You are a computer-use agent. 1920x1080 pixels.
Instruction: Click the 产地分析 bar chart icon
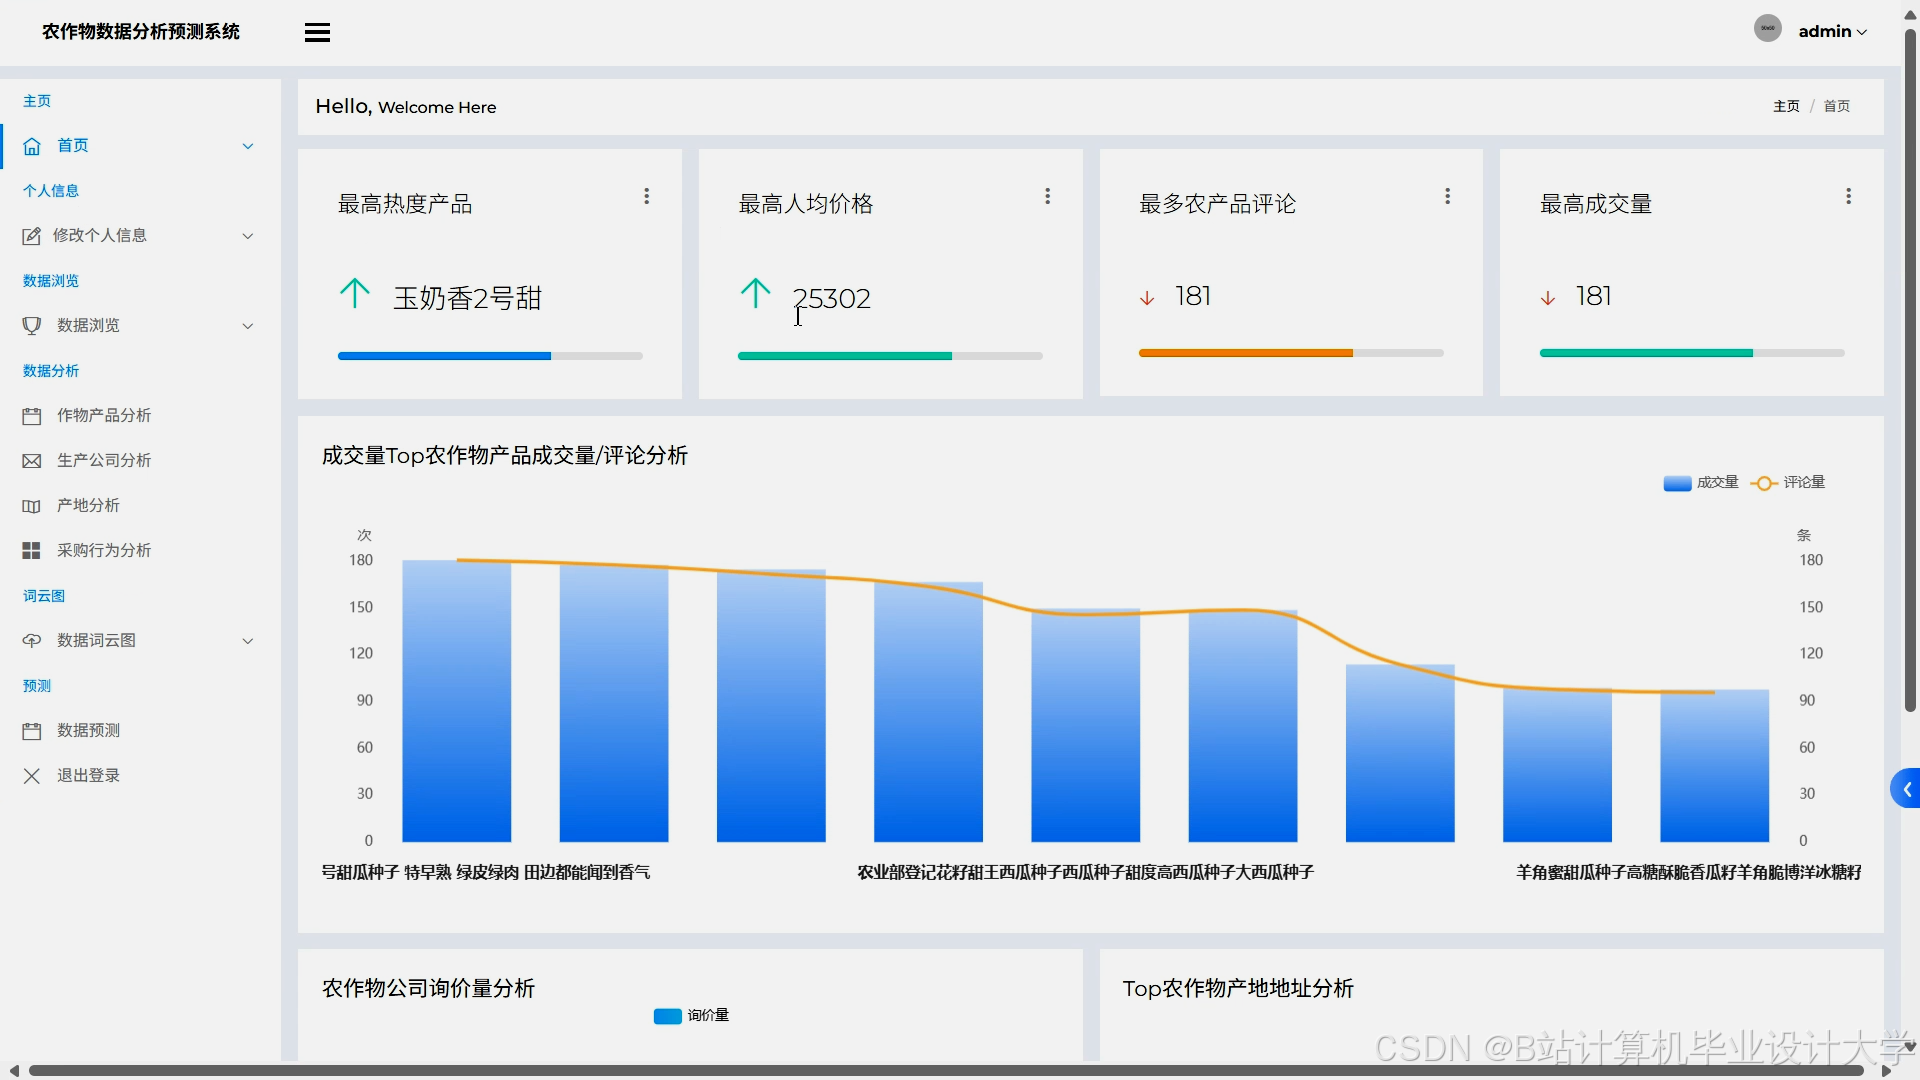pos(31,505)
